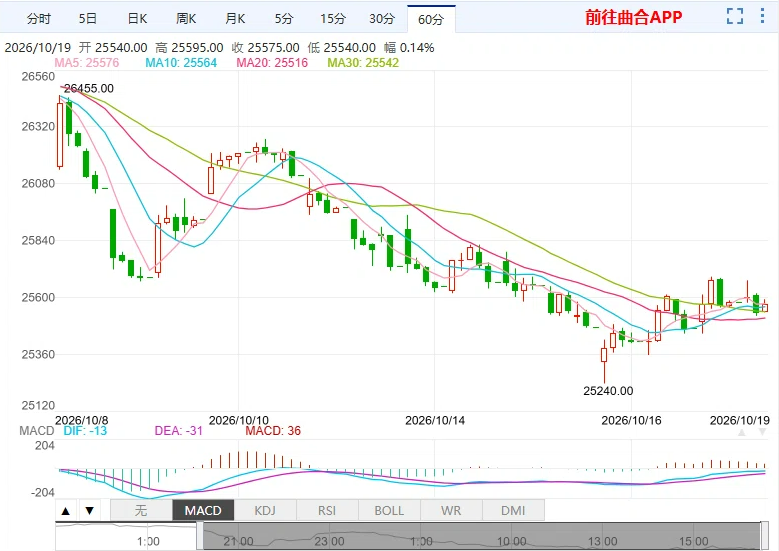
Task: Click the 收 25575.00 closing price text
Action: click(265, 48)
